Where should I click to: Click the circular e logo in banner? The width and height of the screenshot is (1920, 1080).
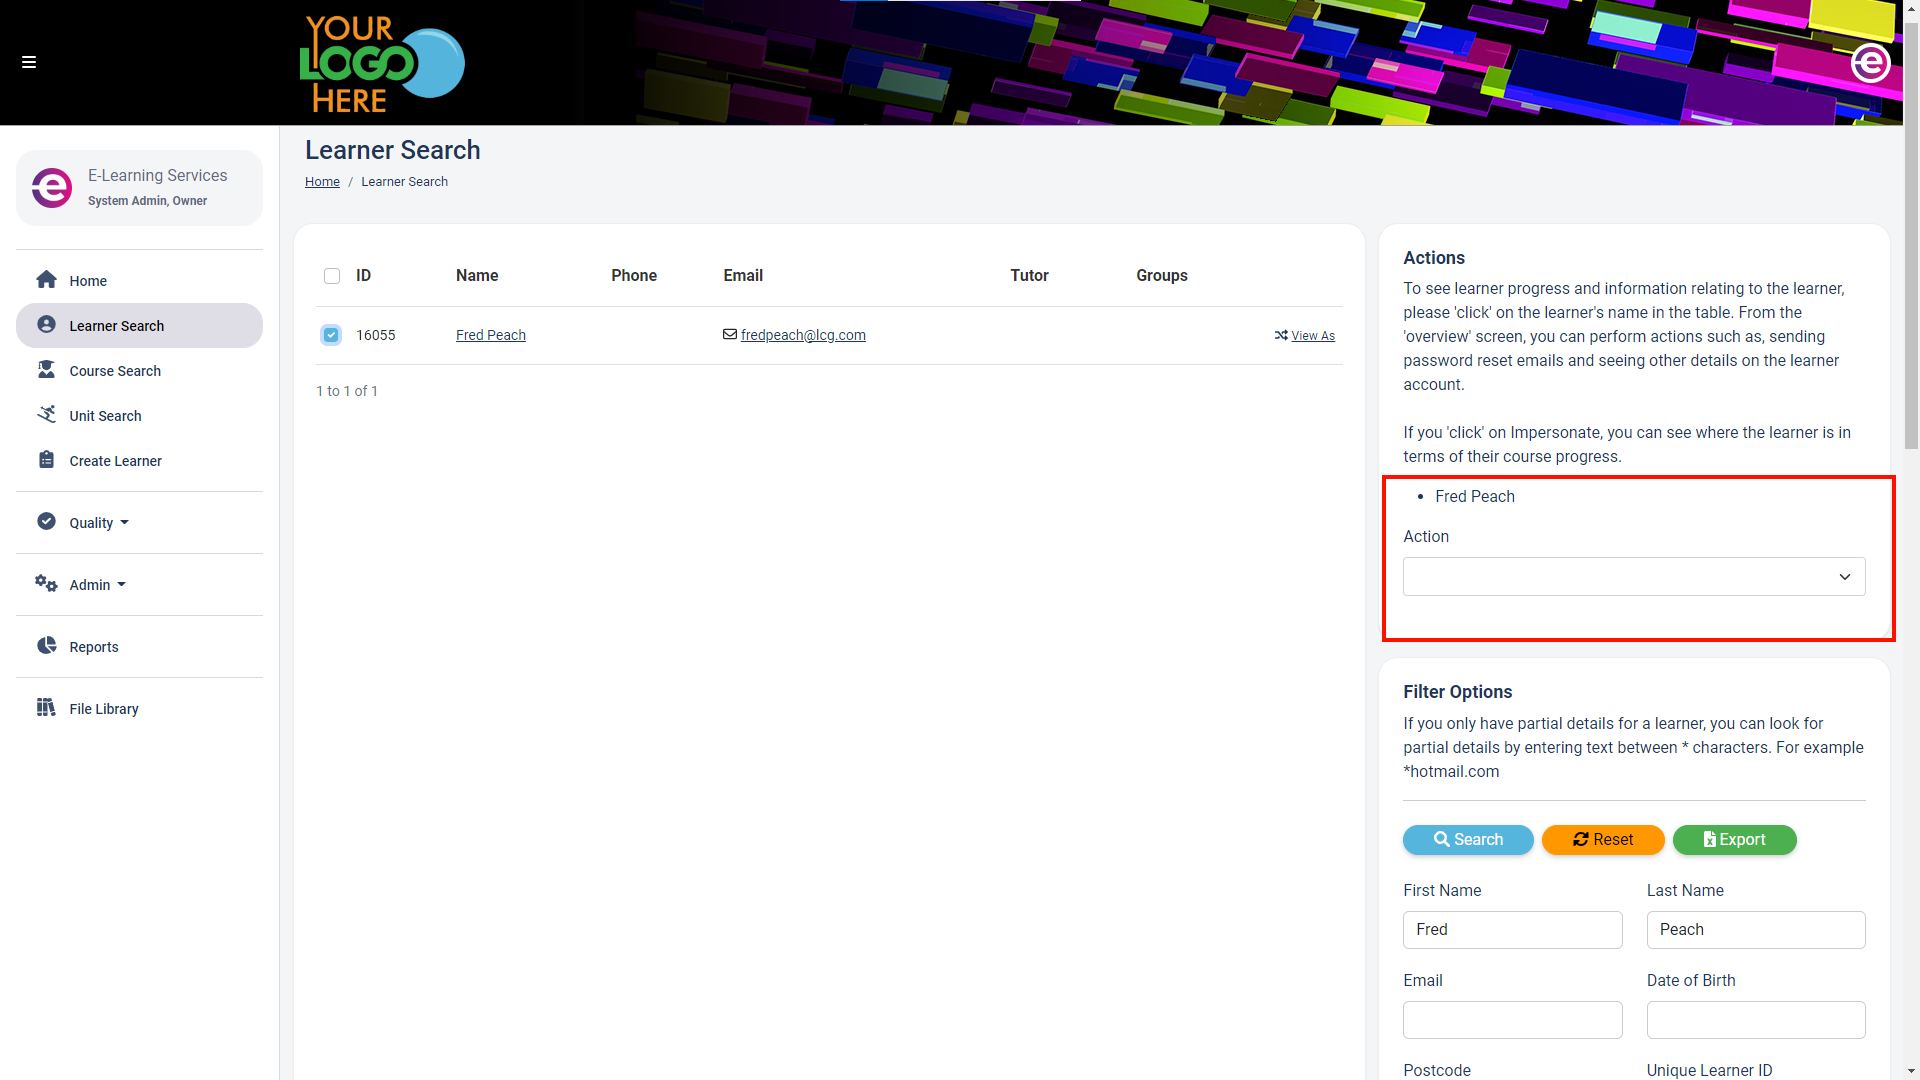click(x=1870, y=63)
